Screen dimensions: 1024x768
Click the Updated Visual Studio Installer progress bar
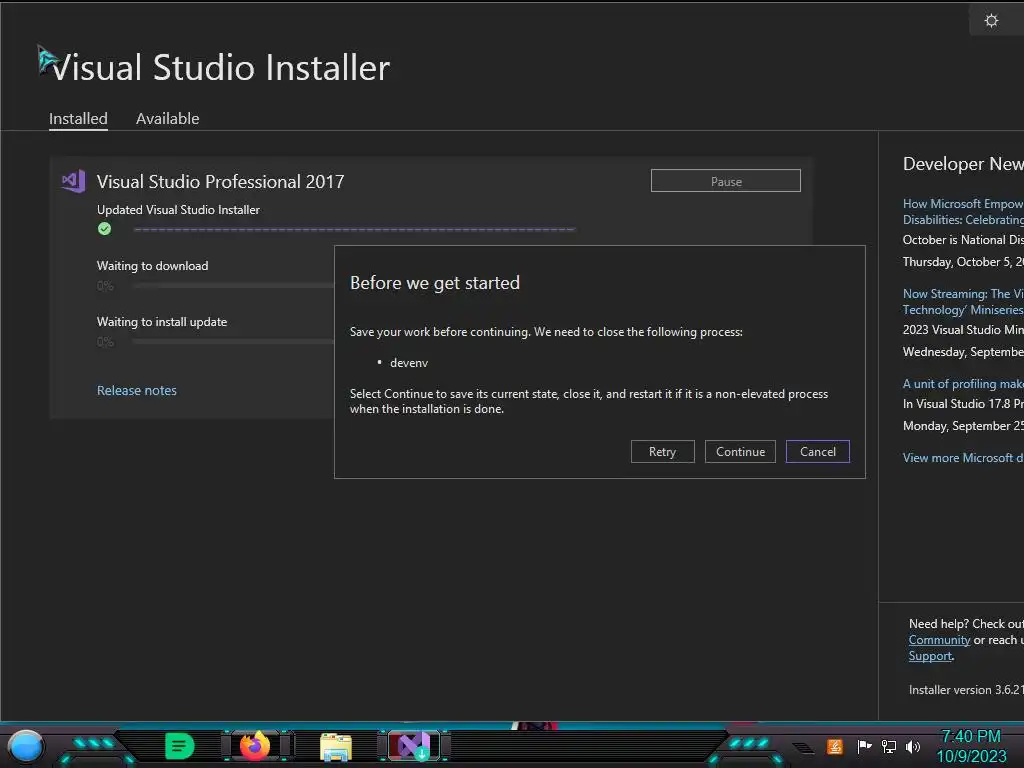[x=355, y=229]
